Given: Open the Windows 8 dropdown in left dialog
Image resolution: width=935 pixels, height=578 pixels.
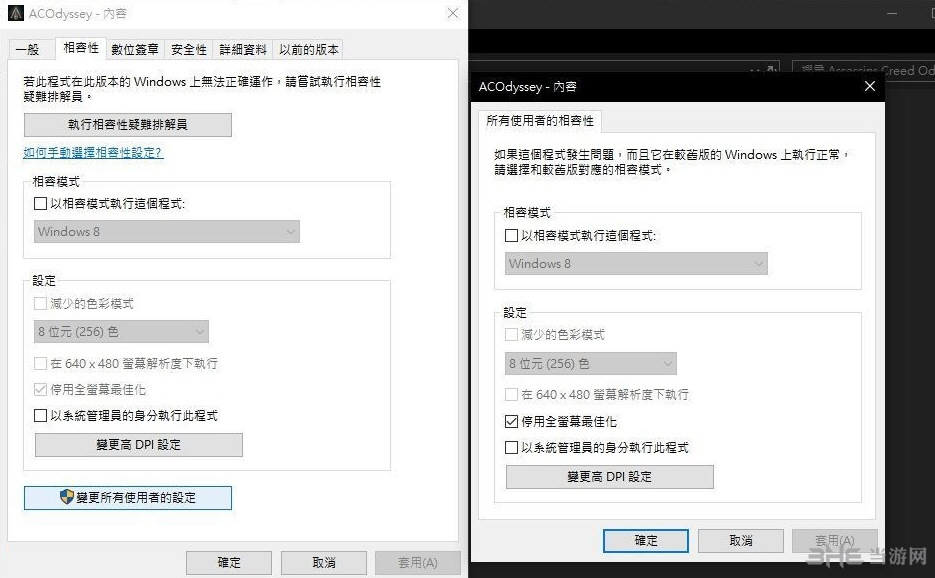Looking at the screenshot, I should (x=167, y=232).
